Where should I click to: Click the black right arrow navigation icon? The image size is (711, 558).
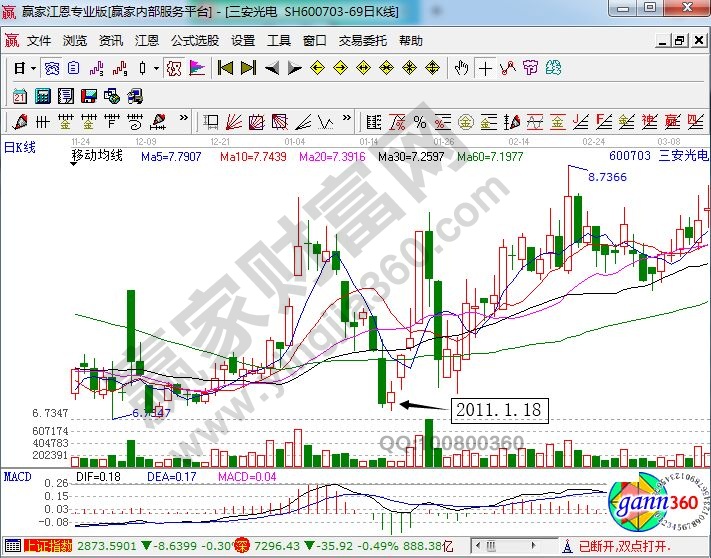pos(294,68)
